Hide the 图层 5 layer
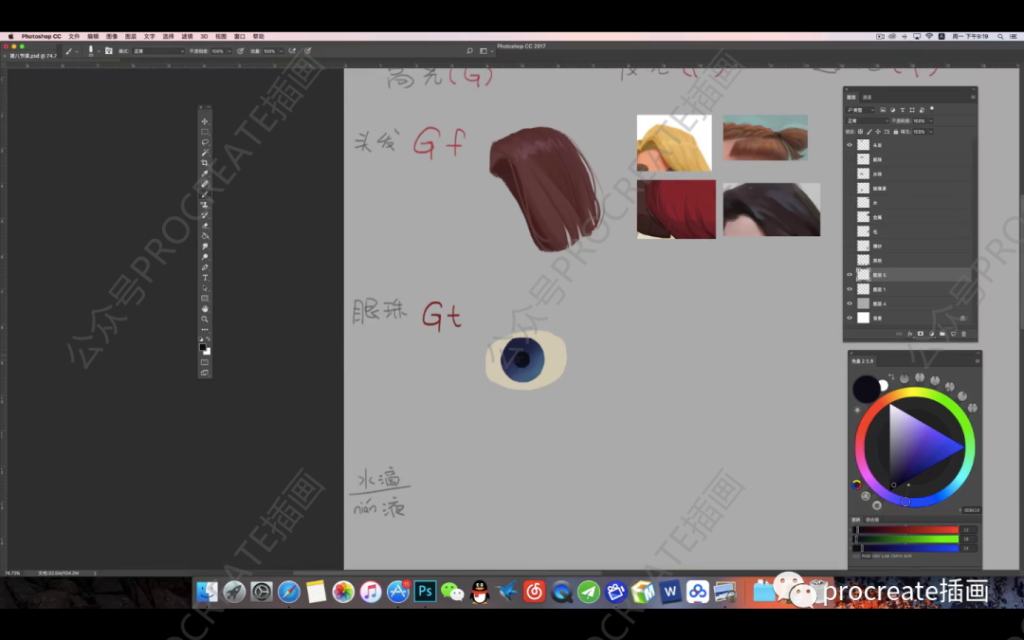The height and width of the screenshot is (640, 1024). pos(850,274)
